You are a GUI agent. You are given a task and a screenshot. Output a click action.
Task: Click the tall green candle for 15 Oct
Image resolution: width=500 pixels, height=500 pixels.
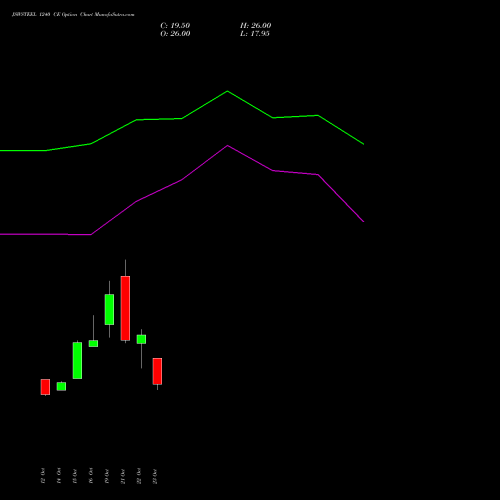(77, 360)
